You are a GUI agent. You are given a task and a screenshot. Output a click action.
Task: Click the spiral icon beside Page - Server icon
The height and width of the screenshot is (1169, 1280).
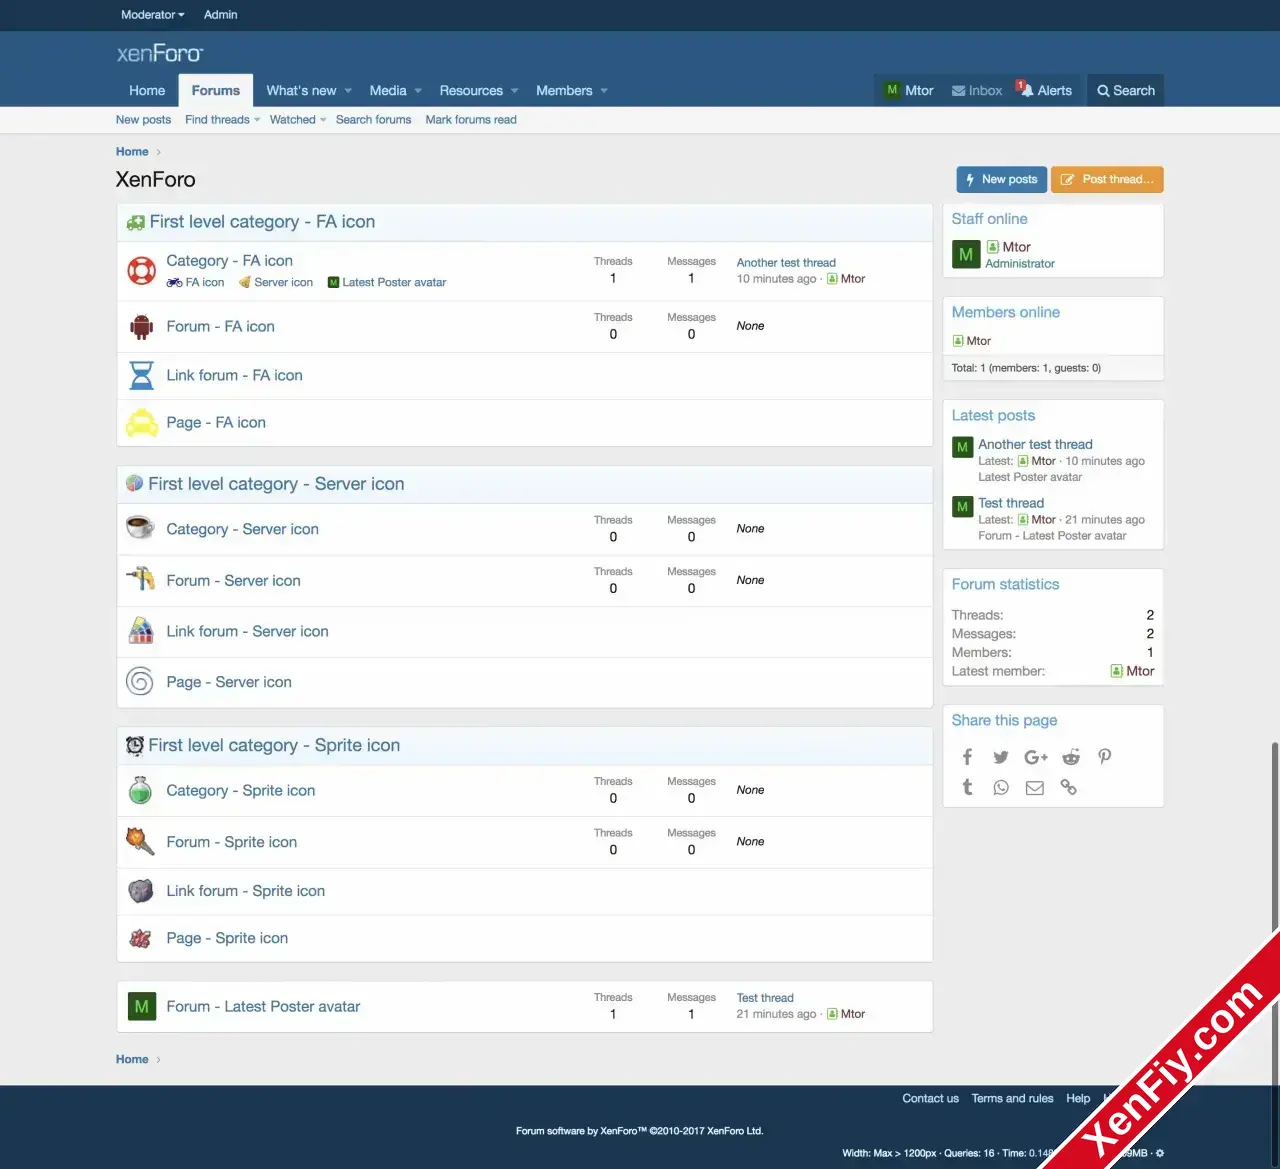pyautogui.click(x=140, y=681)
